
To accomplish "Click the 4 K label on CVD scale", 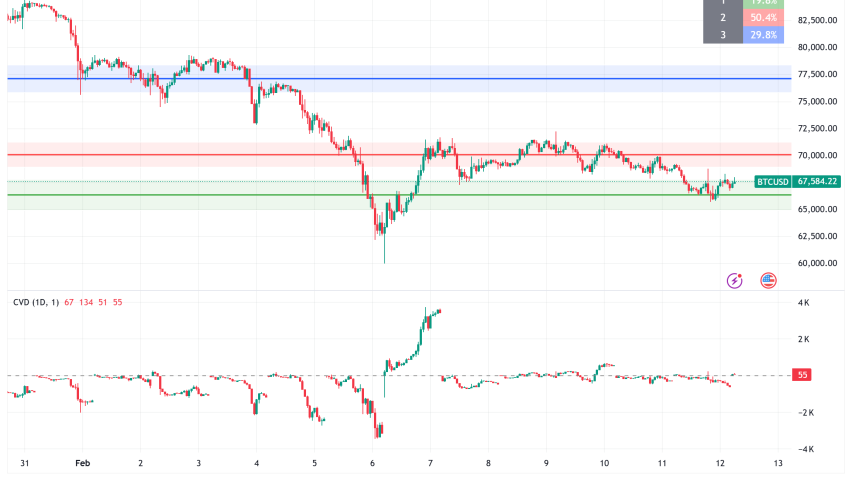I will click(803, 302).
